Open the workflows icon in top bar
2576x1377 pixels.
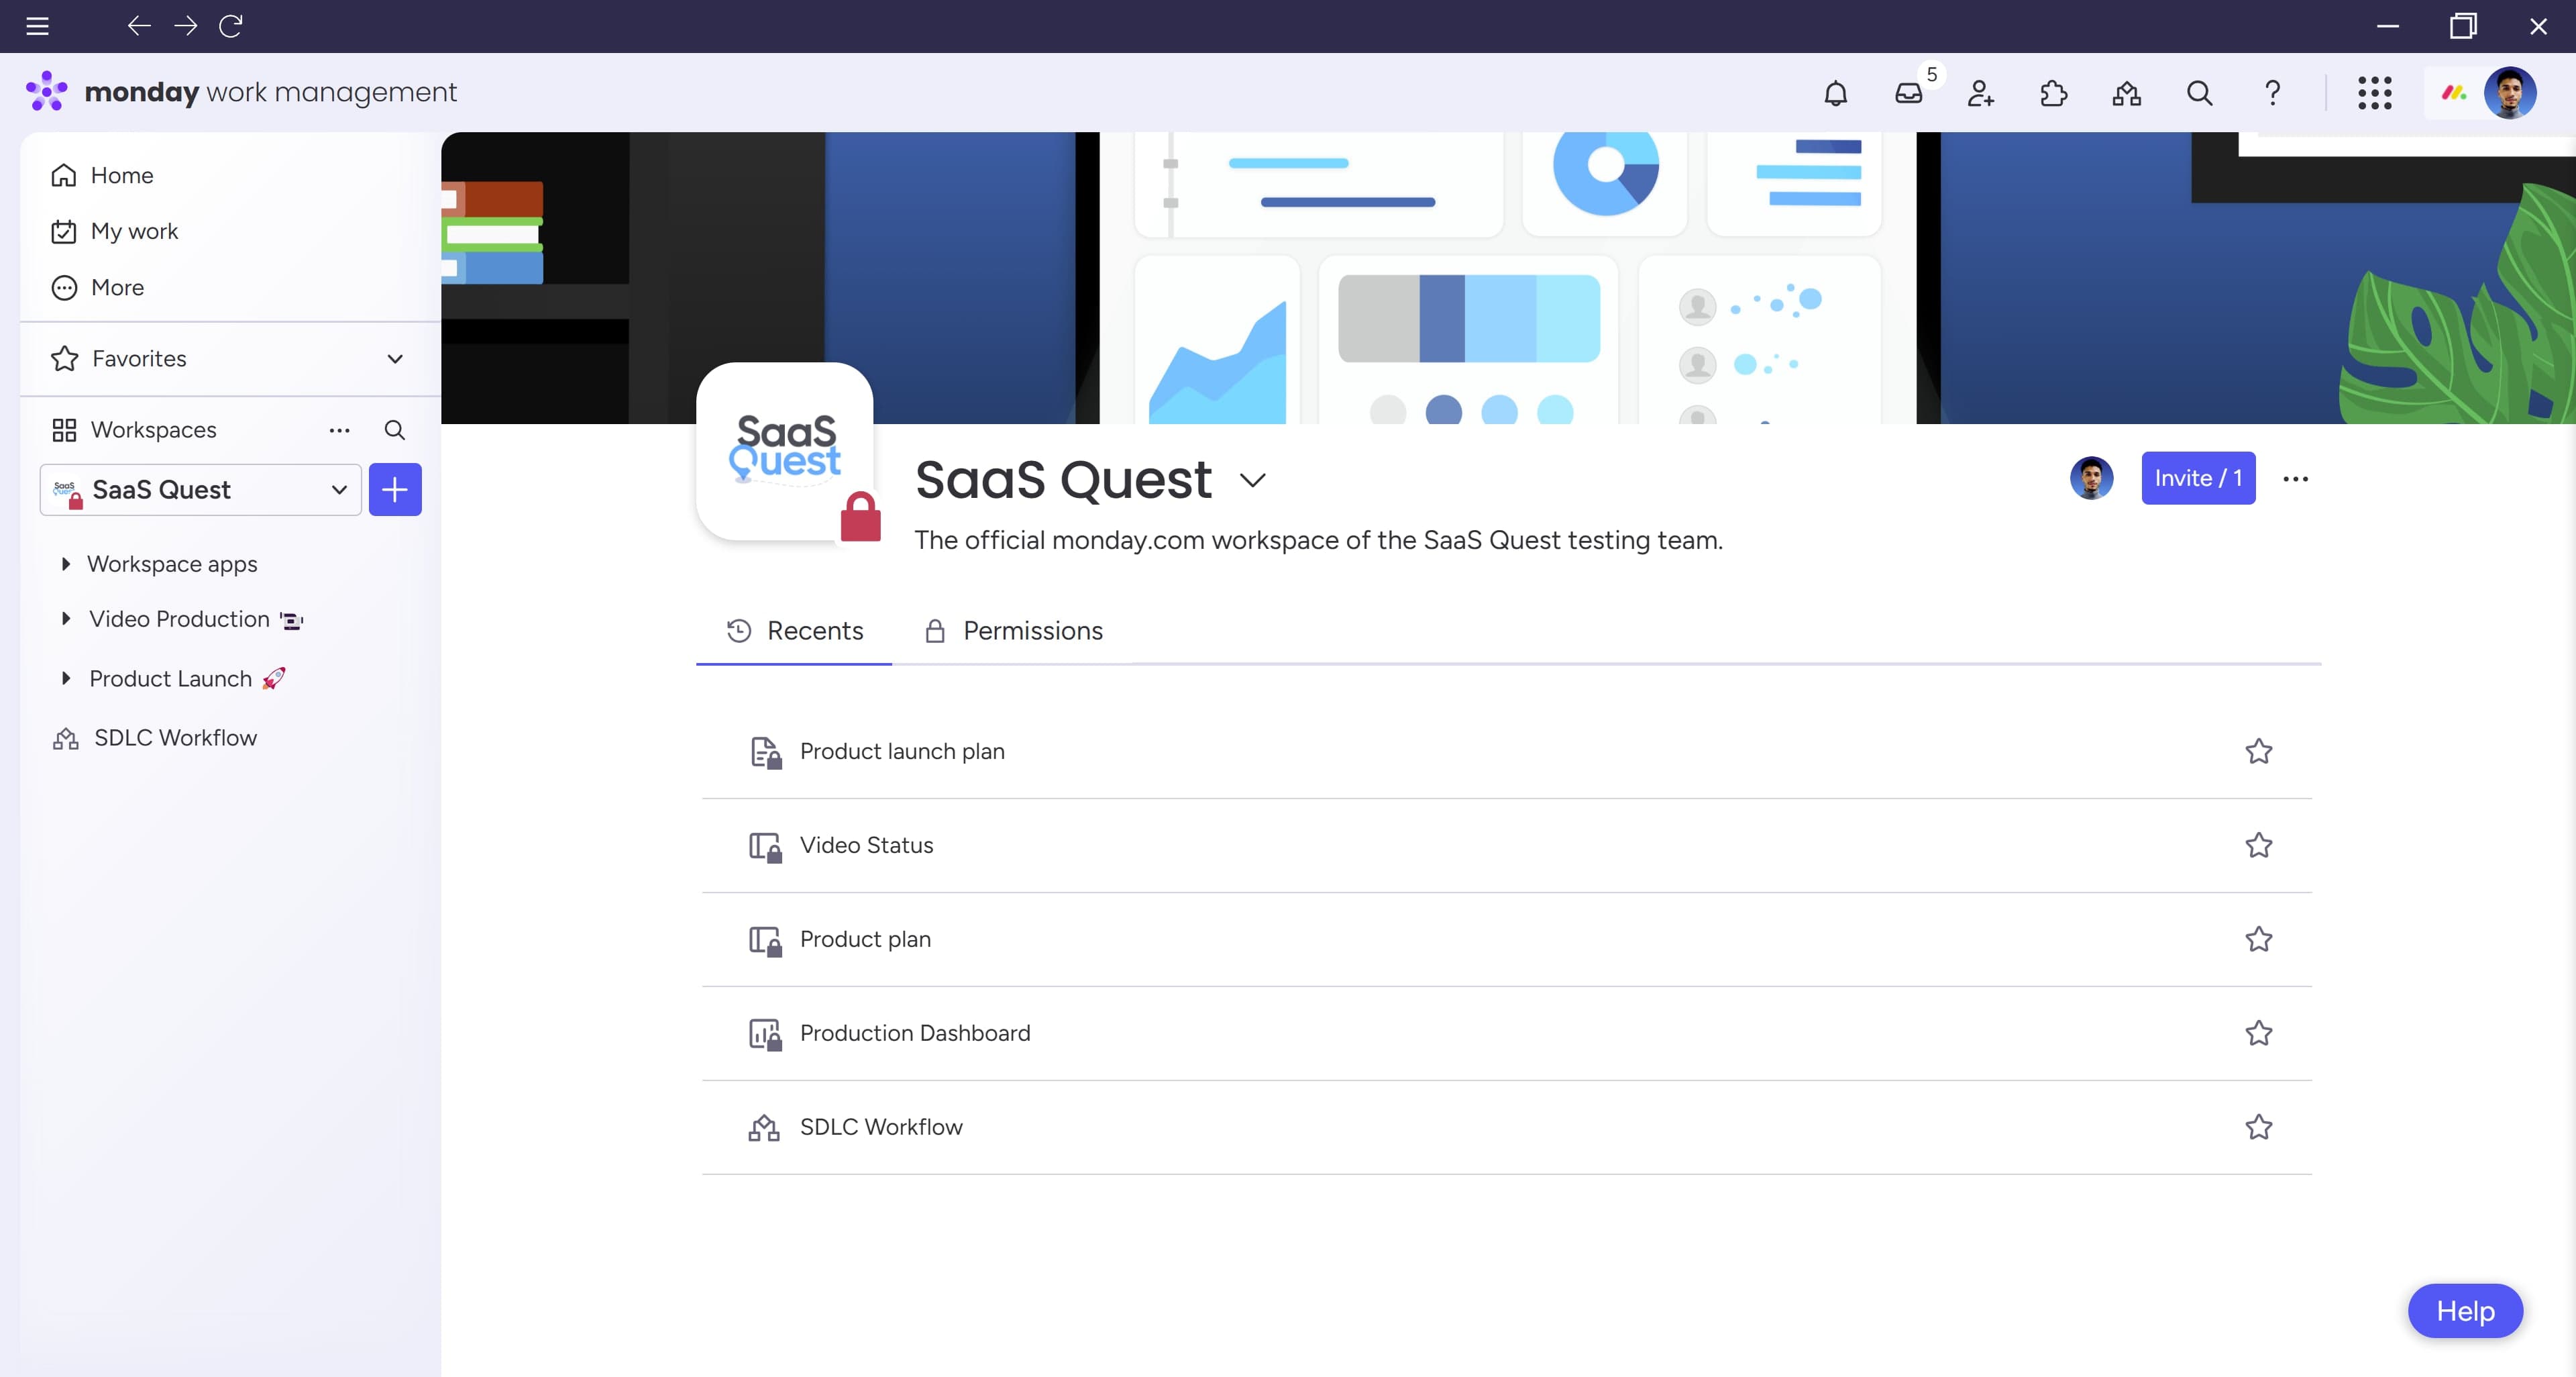[2126, 93]
